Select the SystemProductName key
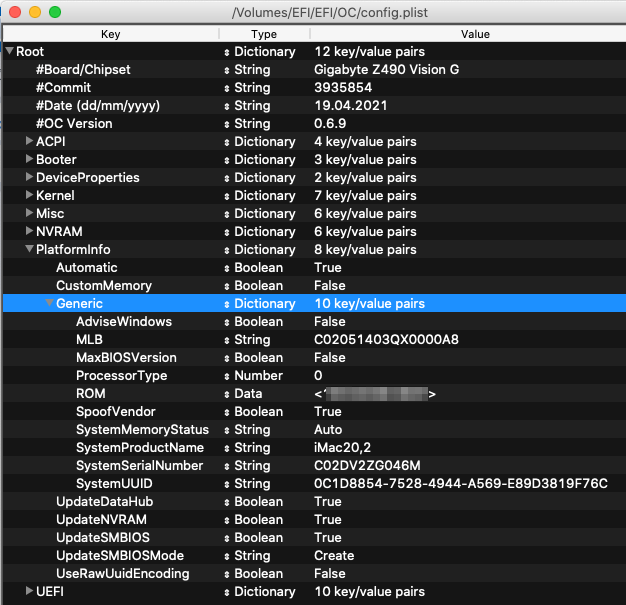The height and width of the screenshot is (605, 626). pos(140,448)
